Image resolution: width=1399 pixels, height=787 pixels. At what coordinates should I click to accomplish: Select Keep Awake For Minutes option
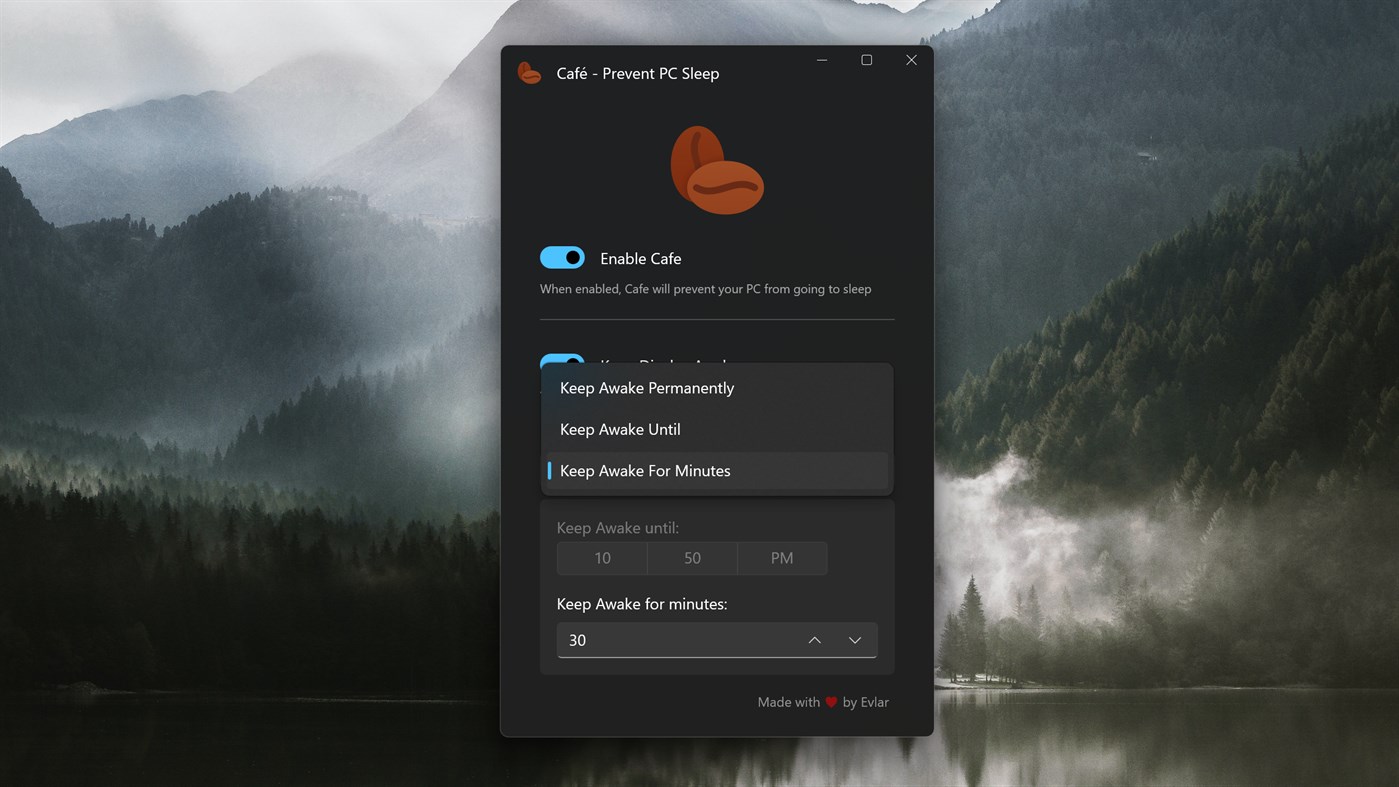[645, 470]
